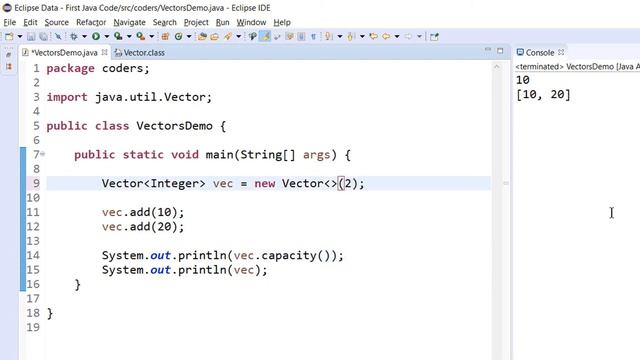Click the Save All icon
The image size is (640, 360).
43,37
